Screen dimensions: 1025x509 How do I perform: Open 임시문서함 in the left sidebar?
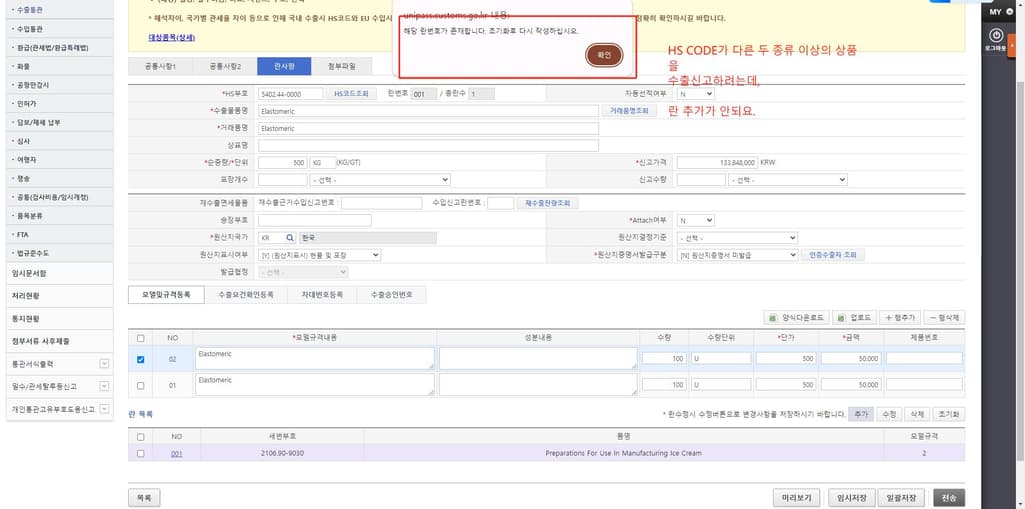click(29, 273)
